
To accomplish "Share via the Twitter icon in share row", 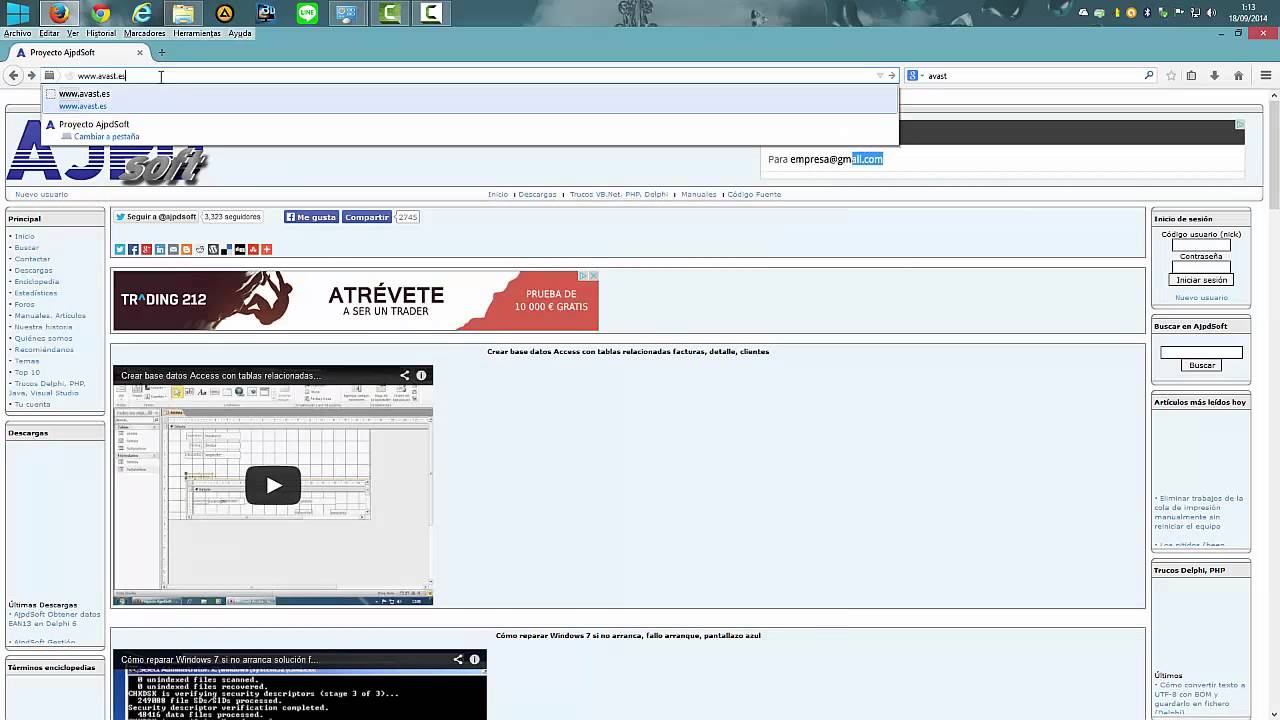I will tap(119, 249).
